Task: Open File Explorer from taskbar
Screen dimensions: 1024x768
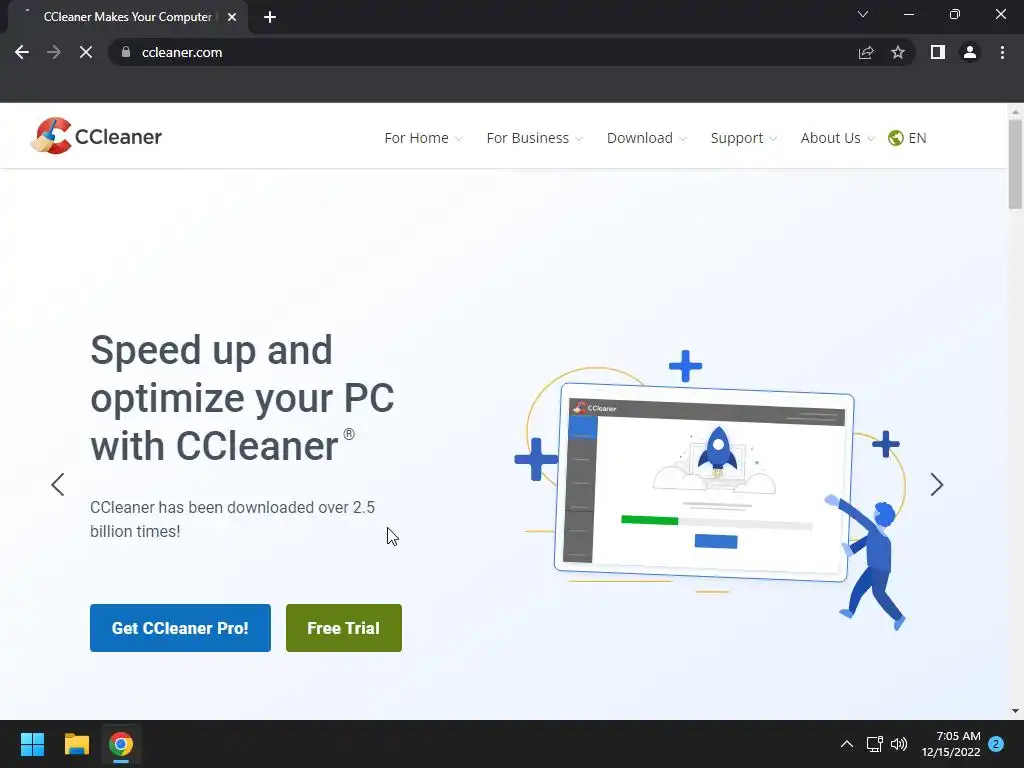Action: point(76,744)
